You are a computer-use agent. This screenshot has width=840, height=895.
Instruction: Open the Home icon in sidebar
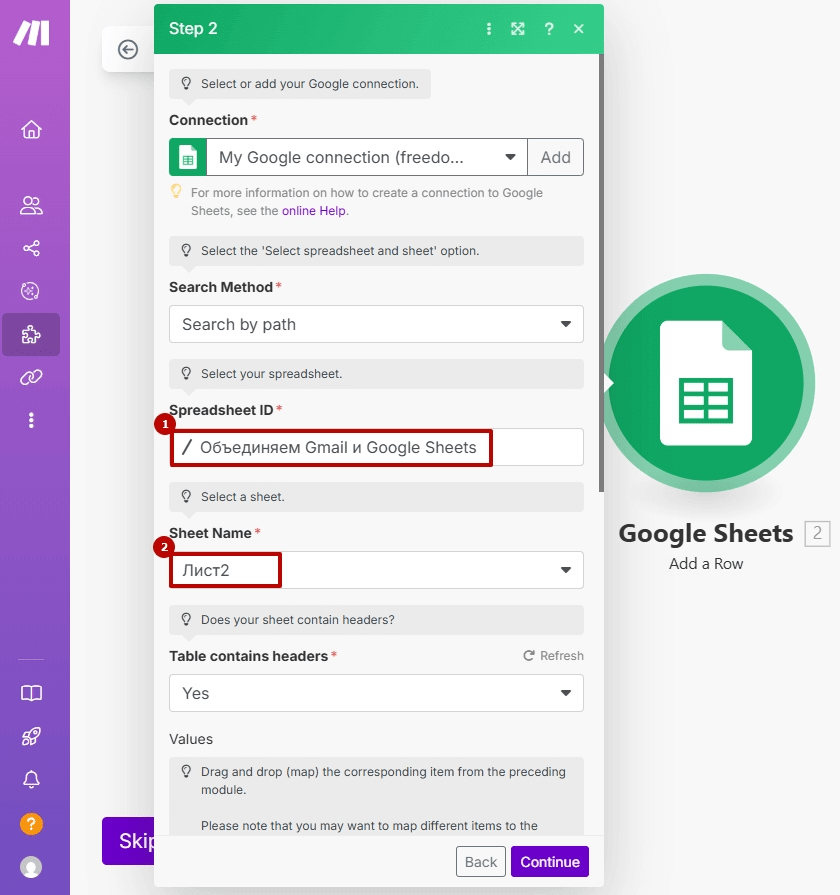pyautogui.click(x=31, y=130)
